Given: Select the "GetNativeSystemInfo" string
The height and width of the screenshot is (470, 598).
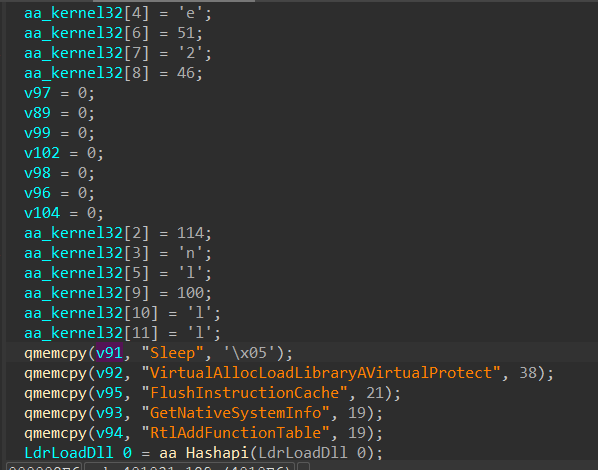Looking at the screenshot, I should 235,413.
